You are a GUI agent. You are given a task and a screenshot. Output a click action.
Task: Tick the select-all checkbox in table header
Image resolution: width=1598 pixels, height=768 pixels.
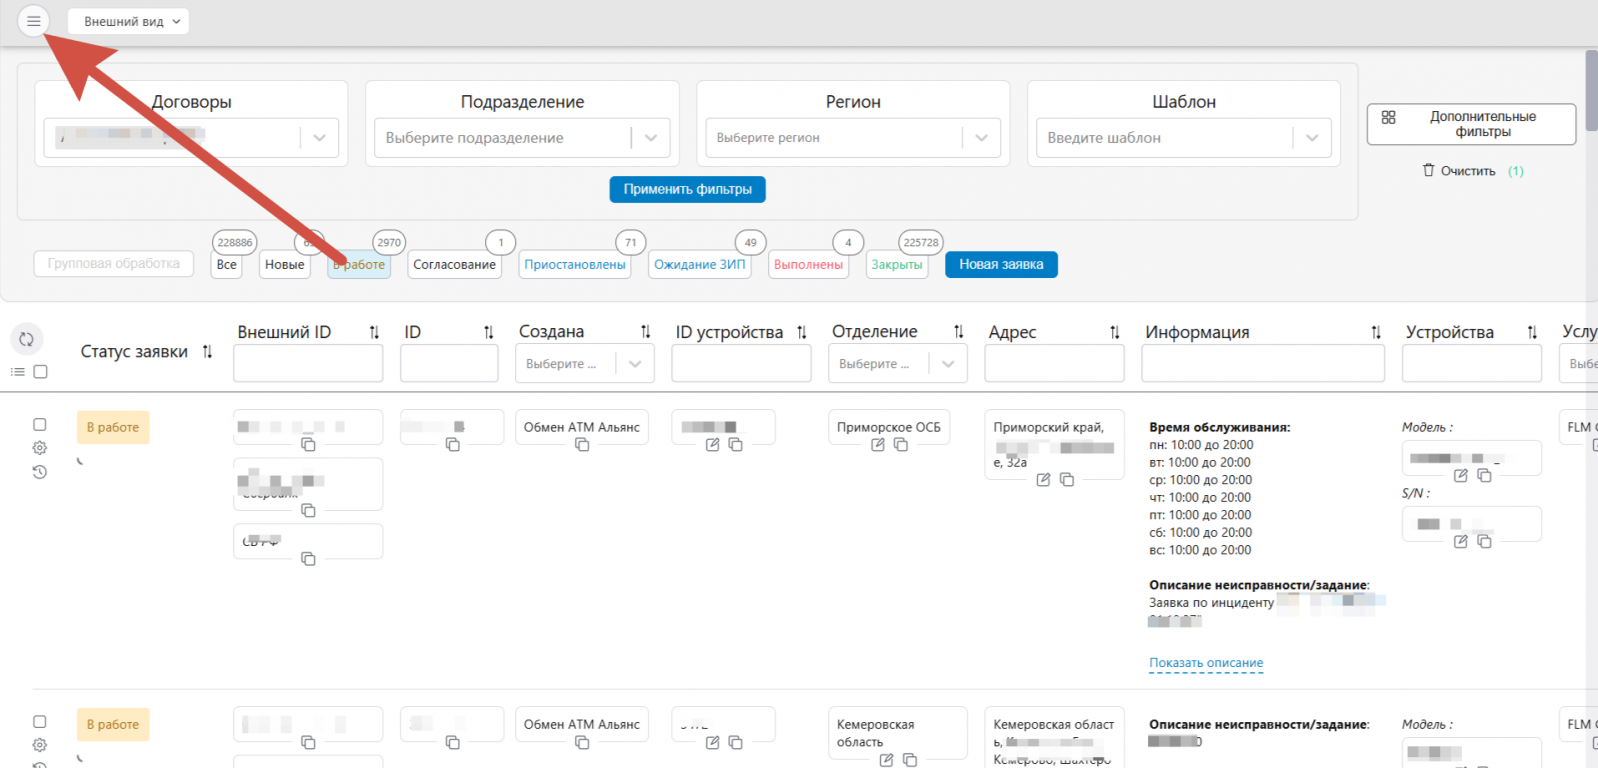(x=41, y=372)
